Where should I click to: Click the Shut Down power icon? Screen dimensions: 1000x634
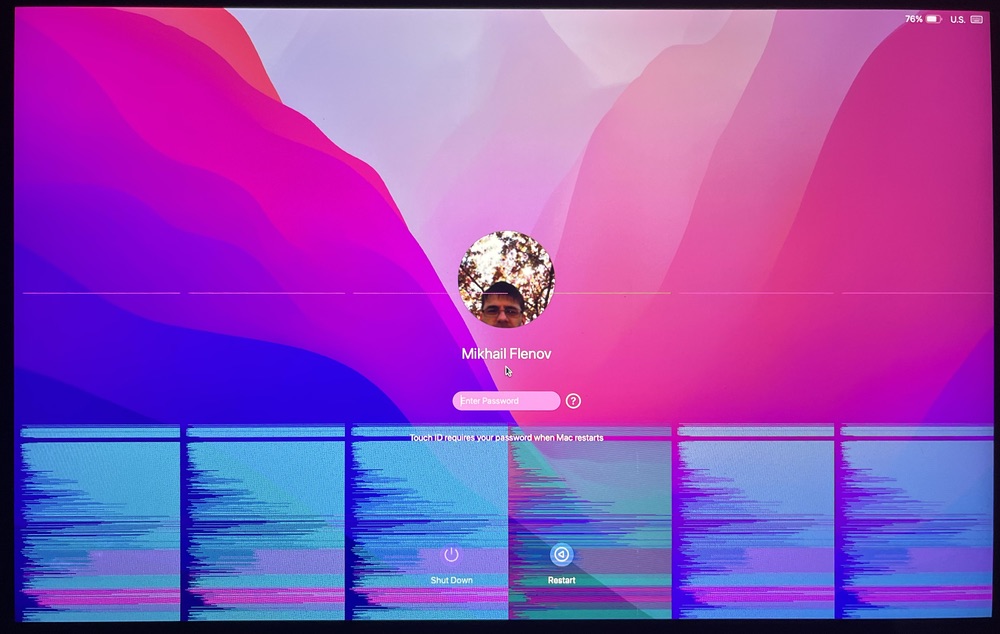pos(452,554)
